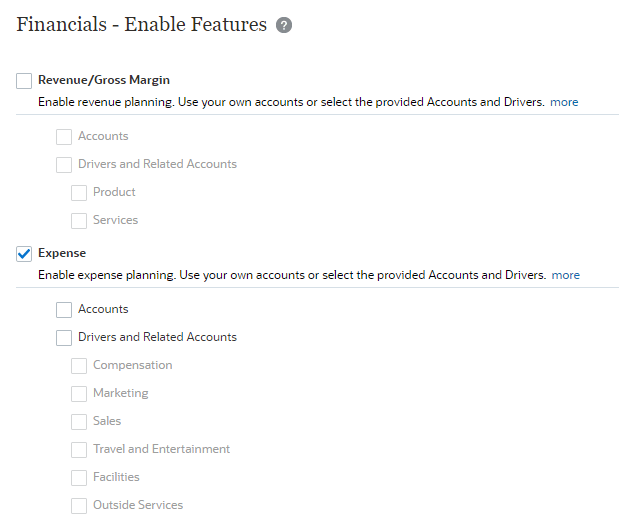Open the 'more' link for revenue planning

(564, 102)
